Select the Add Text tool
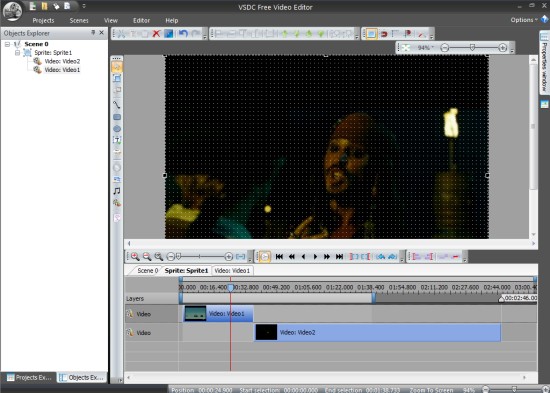 click(x=117, y=140)
